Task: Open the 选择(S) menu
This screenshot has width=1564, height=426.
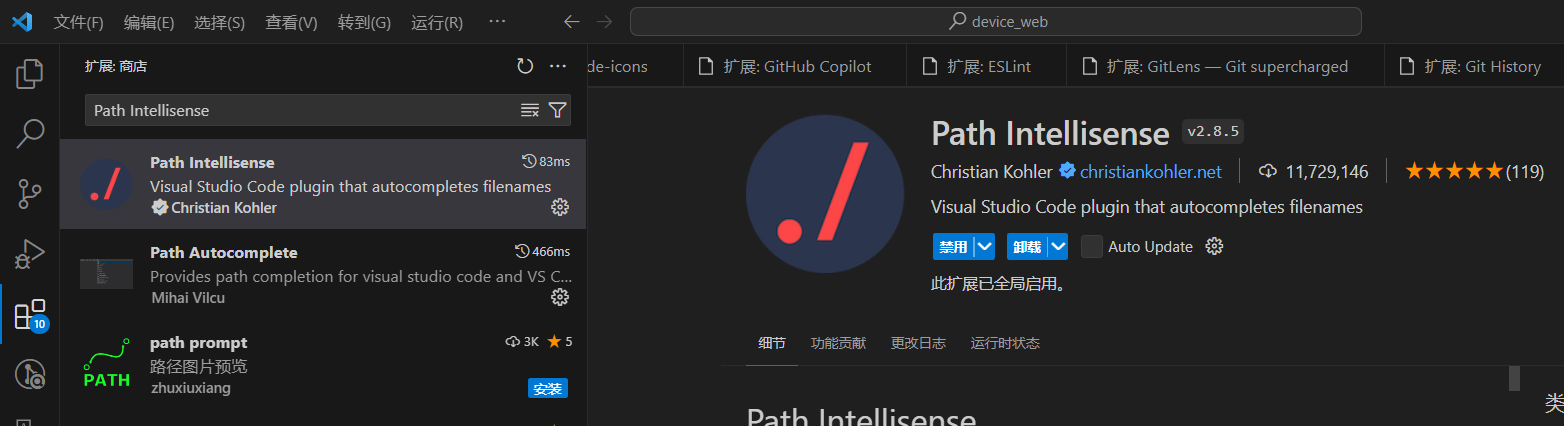Action: click(219, 22)
